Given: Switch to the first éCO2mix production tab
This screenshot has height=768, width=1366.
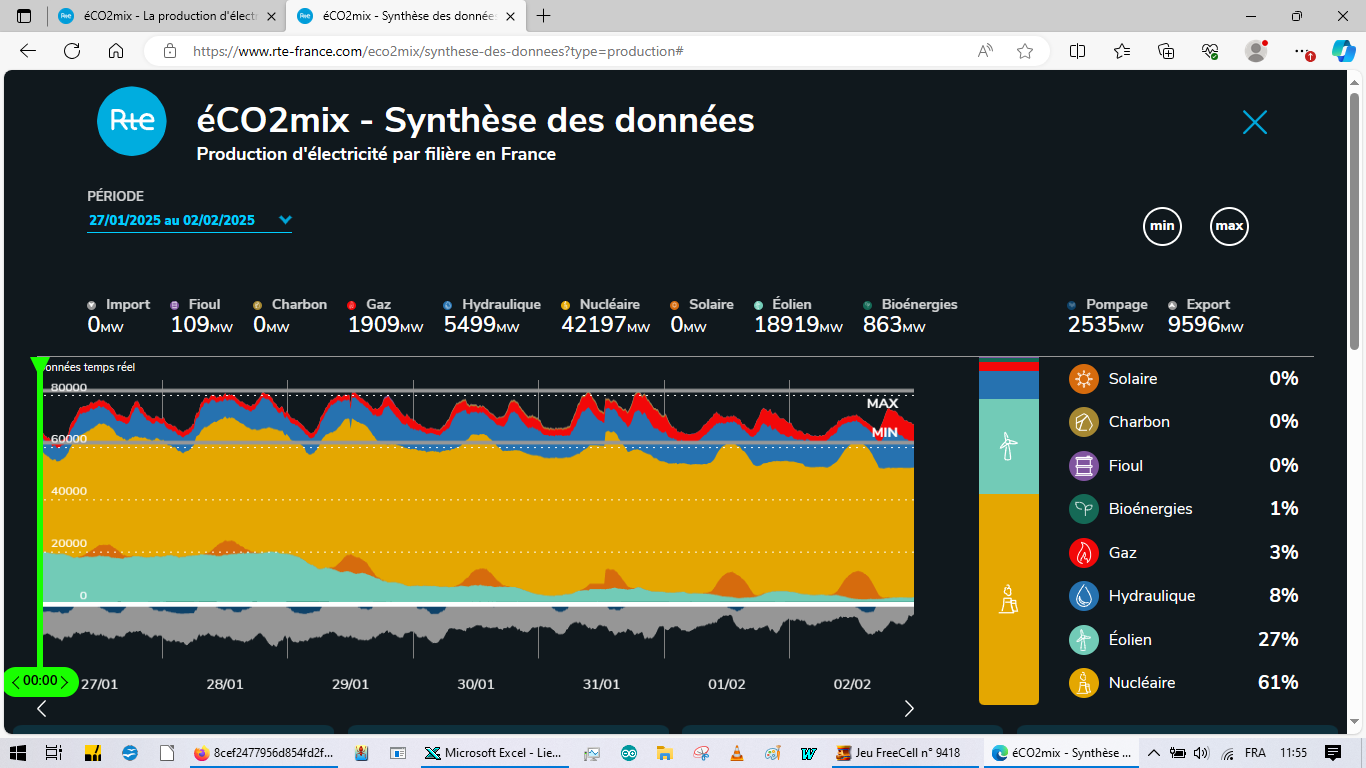Looking at the screenshot, I should point(160,16).
